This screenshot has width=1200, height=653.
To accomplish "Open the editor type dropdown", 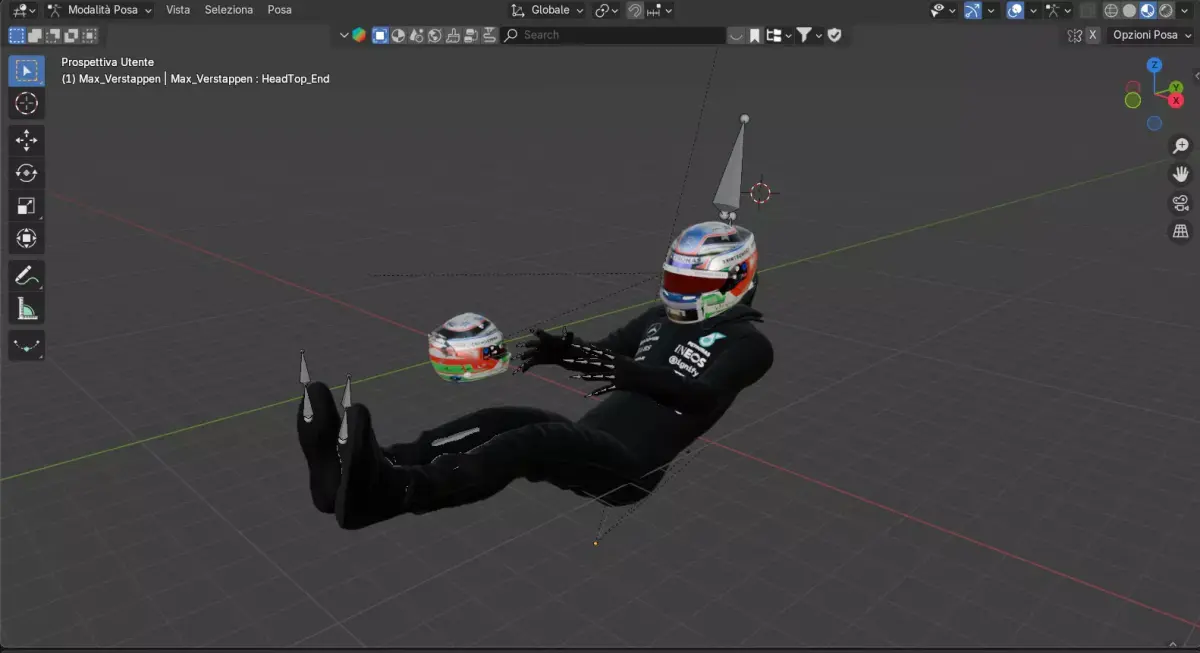I will point(23,10).
